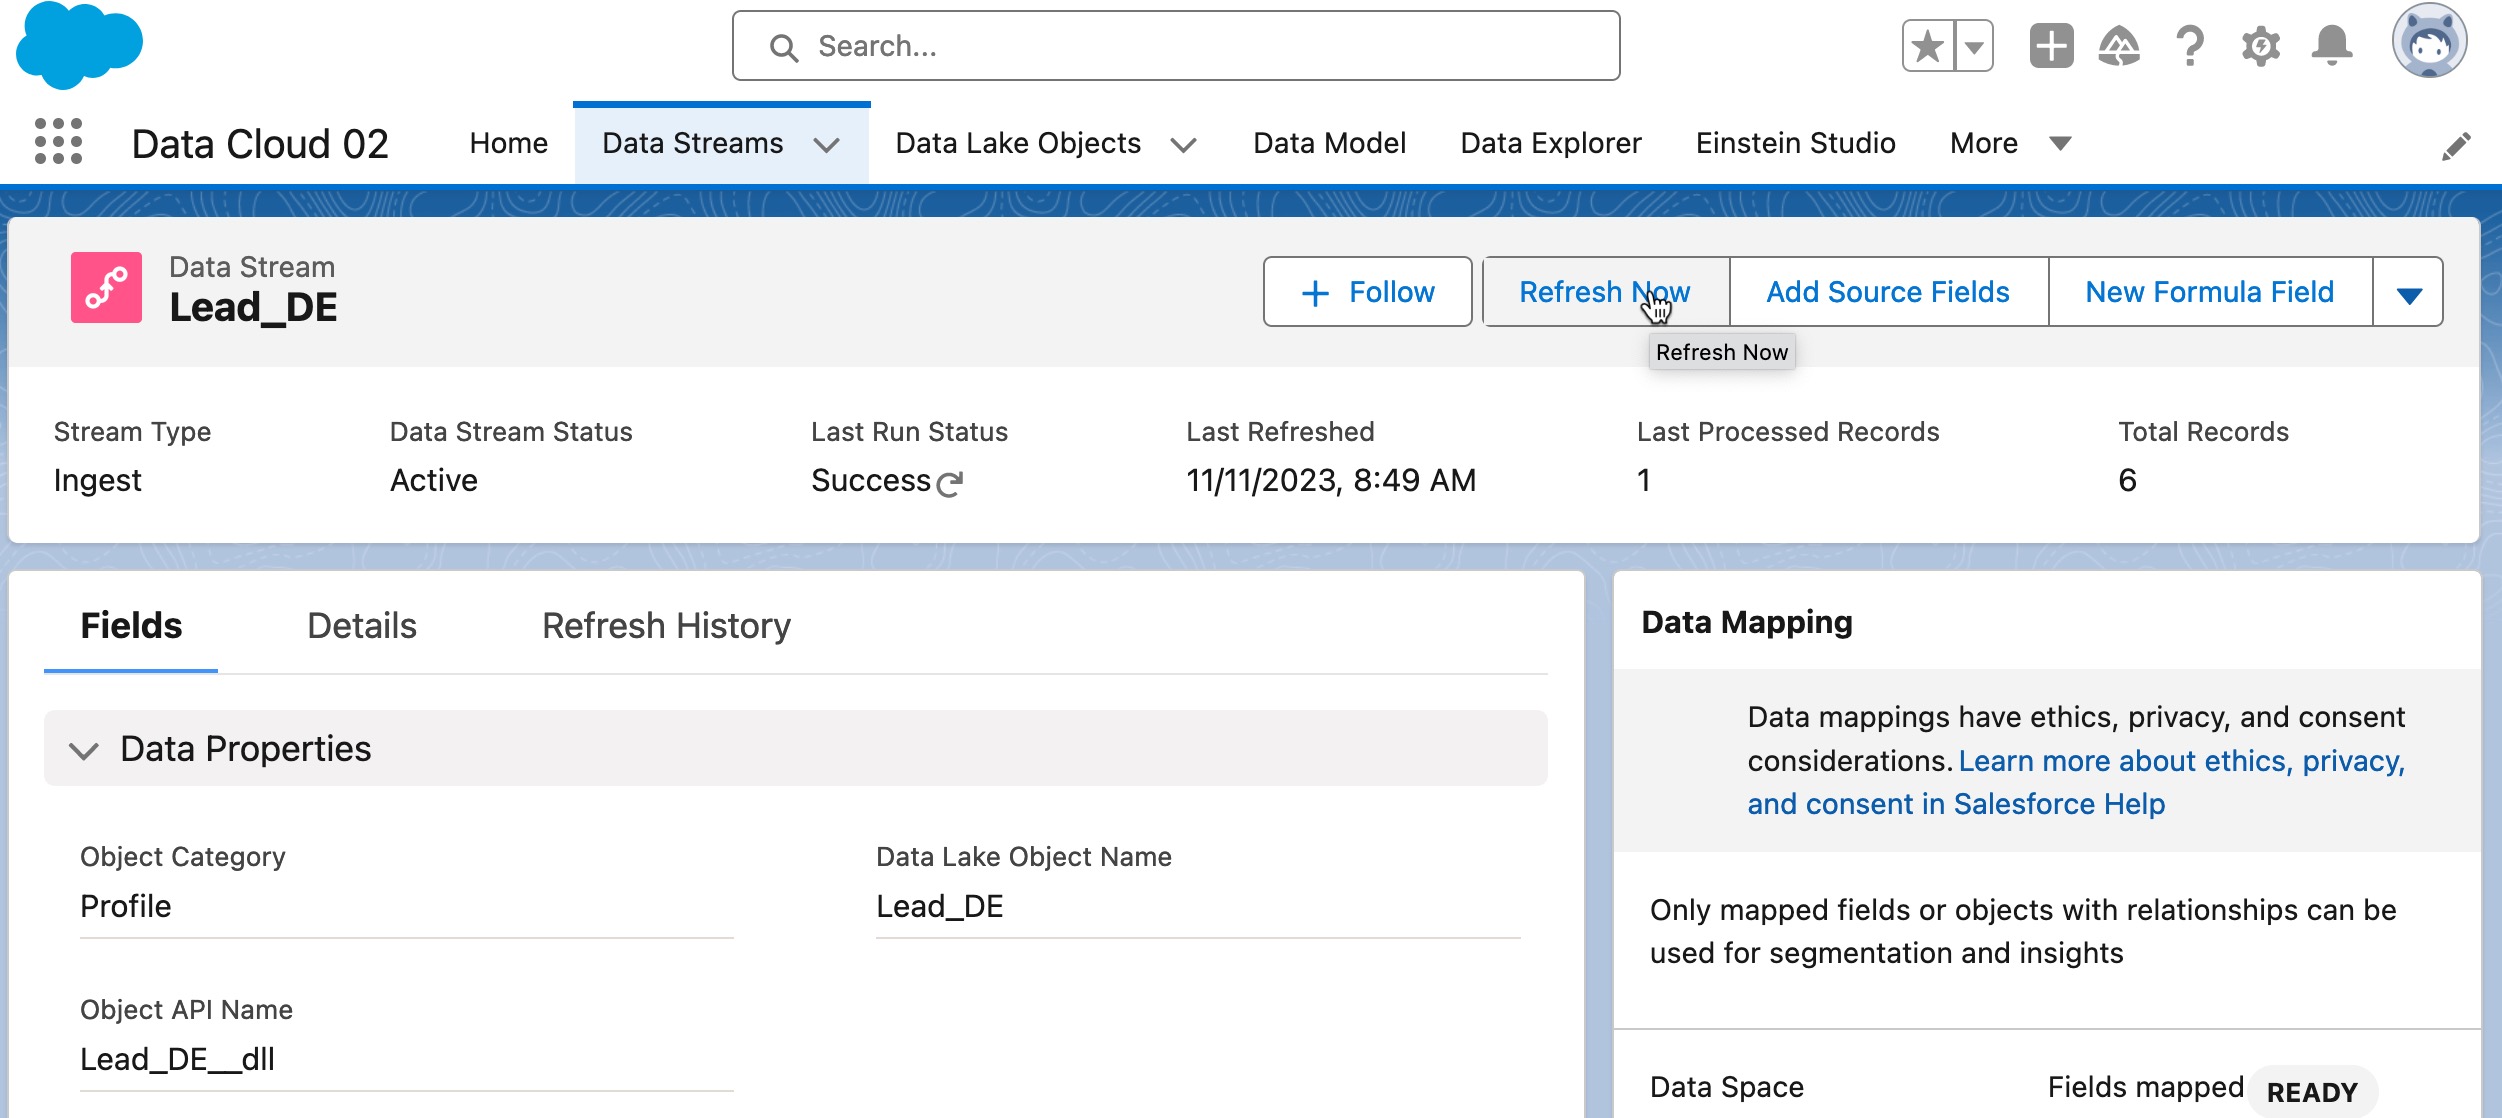Click the Object Category value Profile
This screenshot has height=1118, width=2502.
point(126,907)
